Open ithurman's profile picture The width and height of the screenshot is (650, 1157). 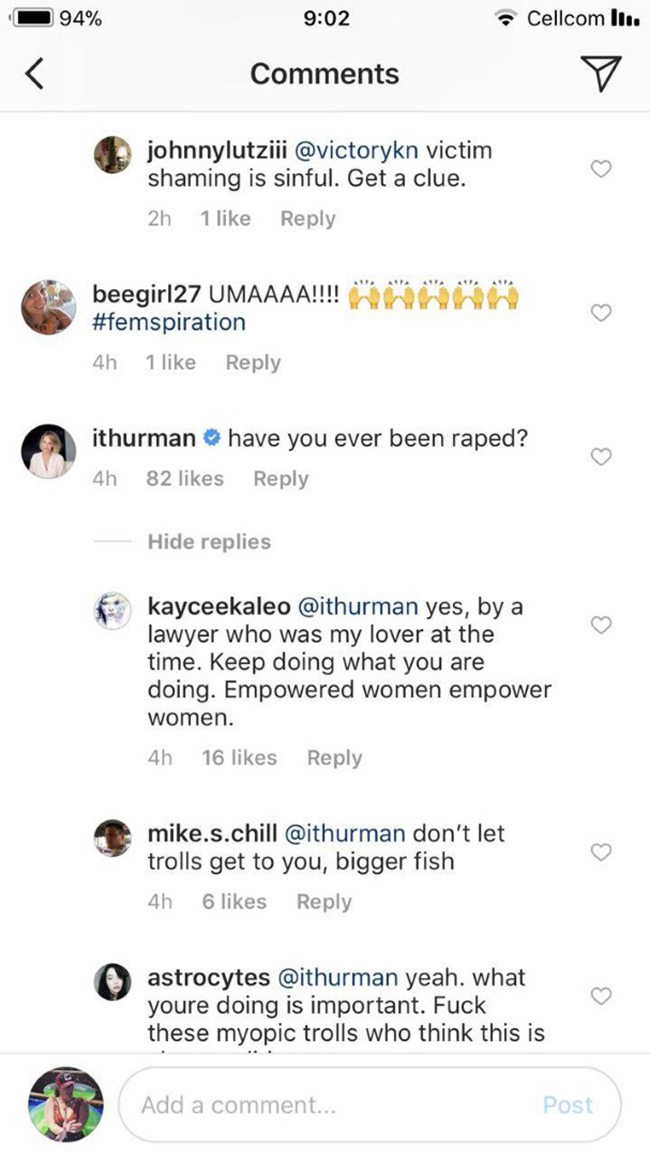click(x=48, y=453)
